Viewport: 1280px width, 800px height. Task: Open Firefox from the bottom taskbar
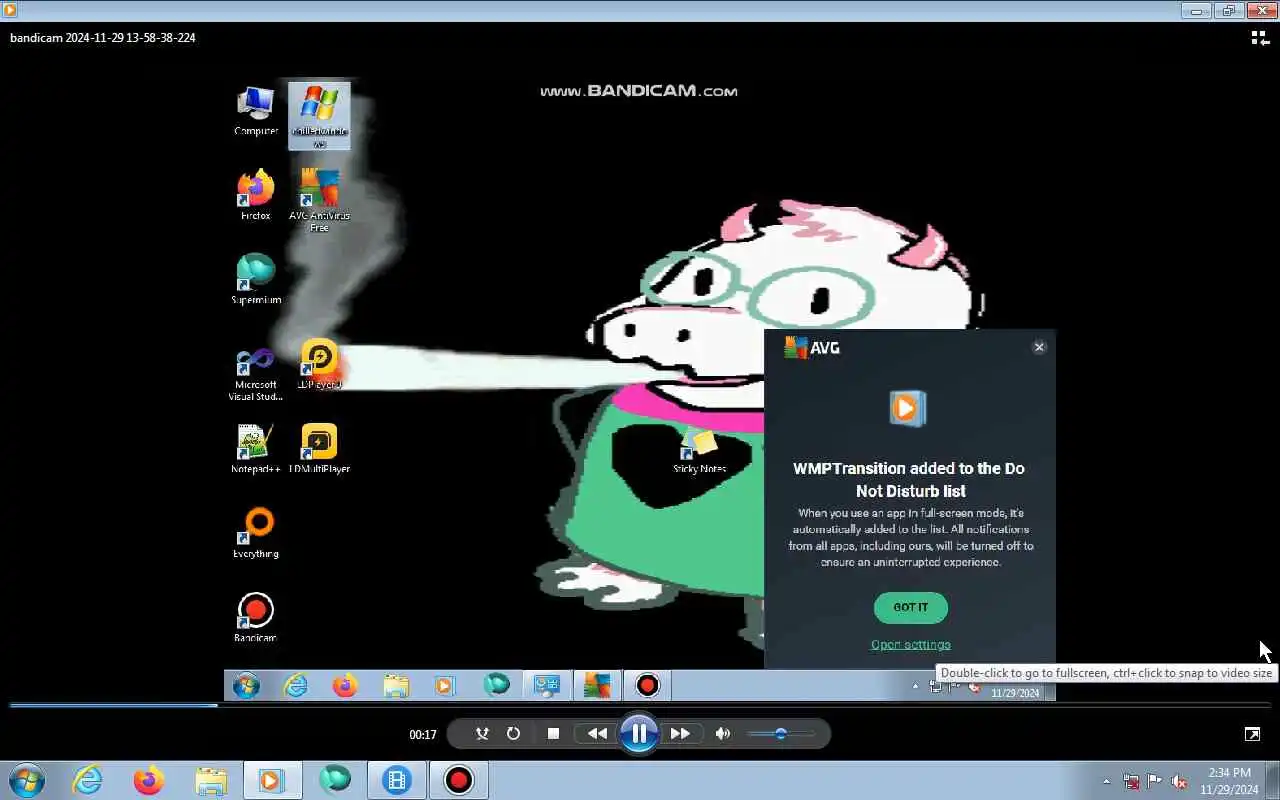click(148, 780)
